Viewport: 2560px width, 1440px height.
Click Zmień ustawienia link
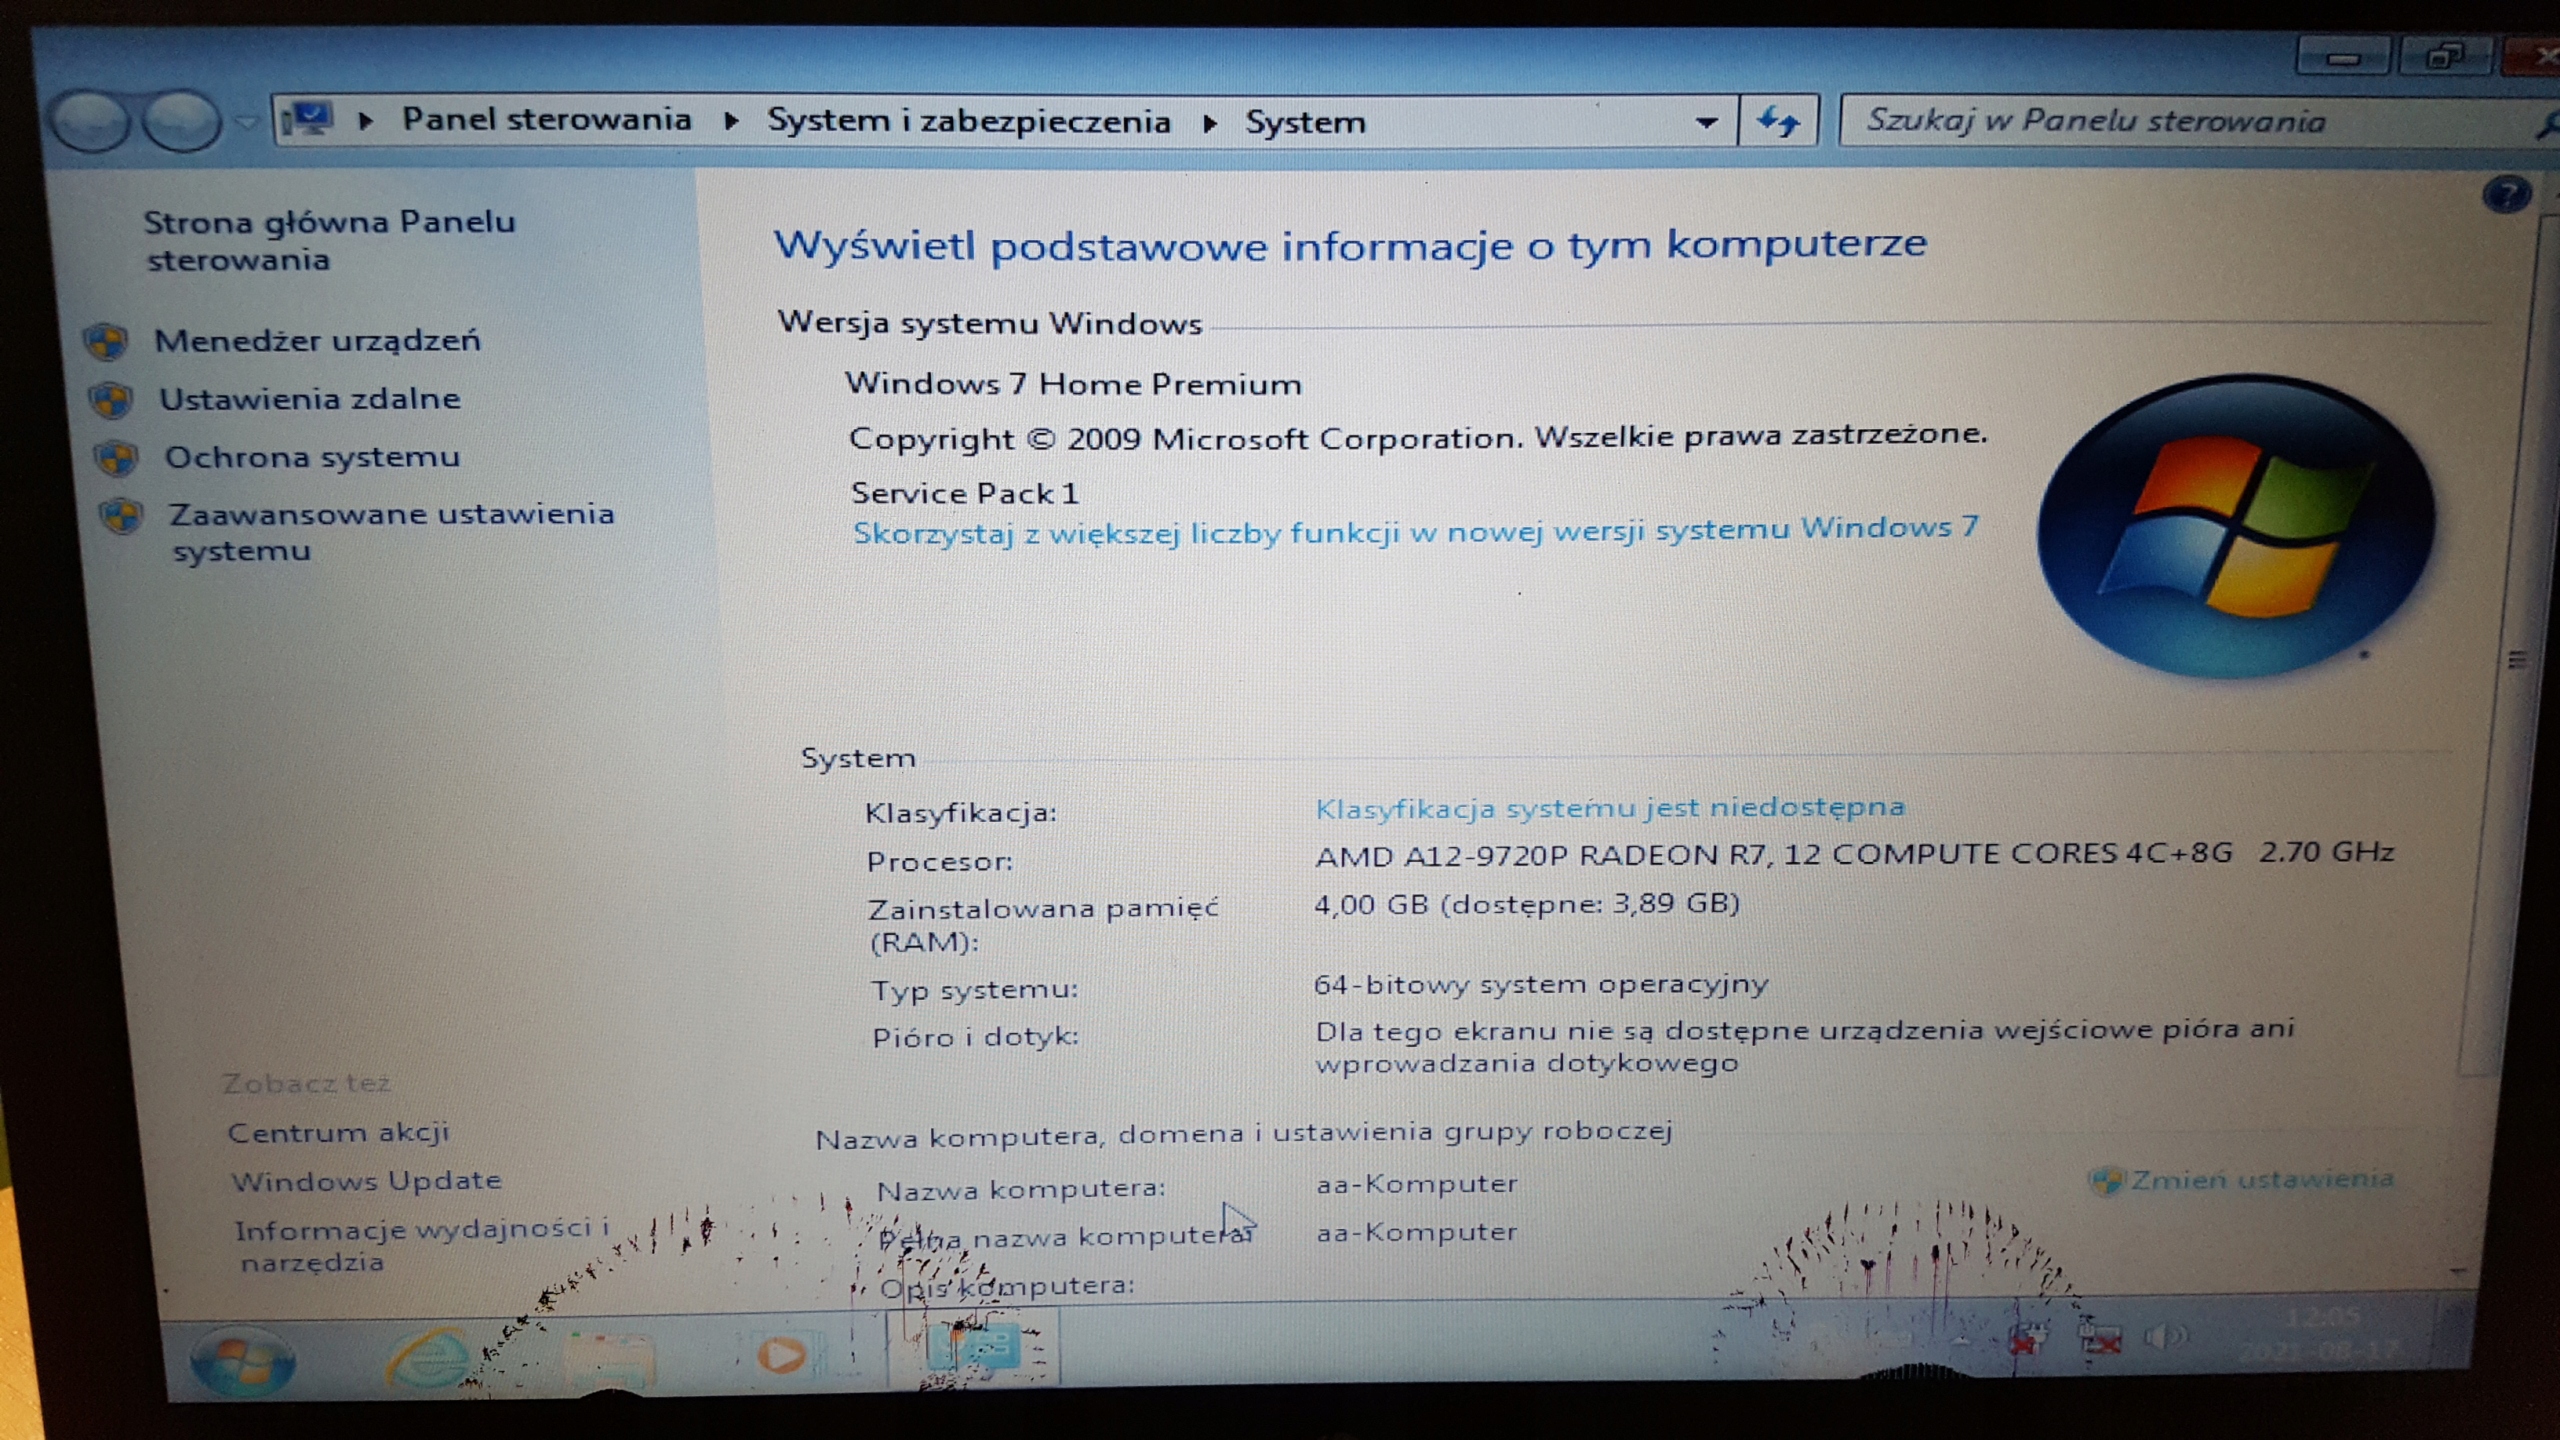click(2260, 1180)
